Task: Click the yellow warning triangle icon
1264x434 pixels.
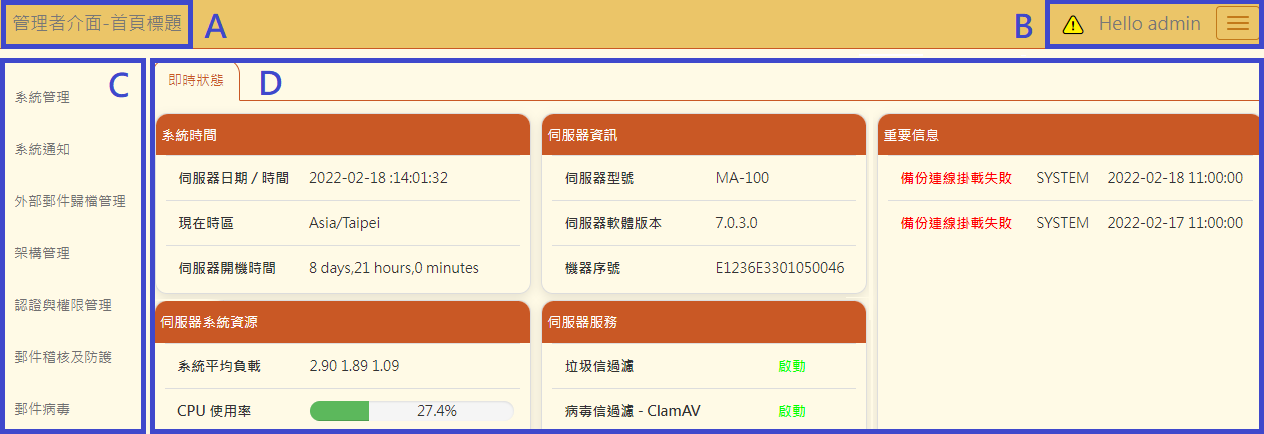Action: (1073, 25)
